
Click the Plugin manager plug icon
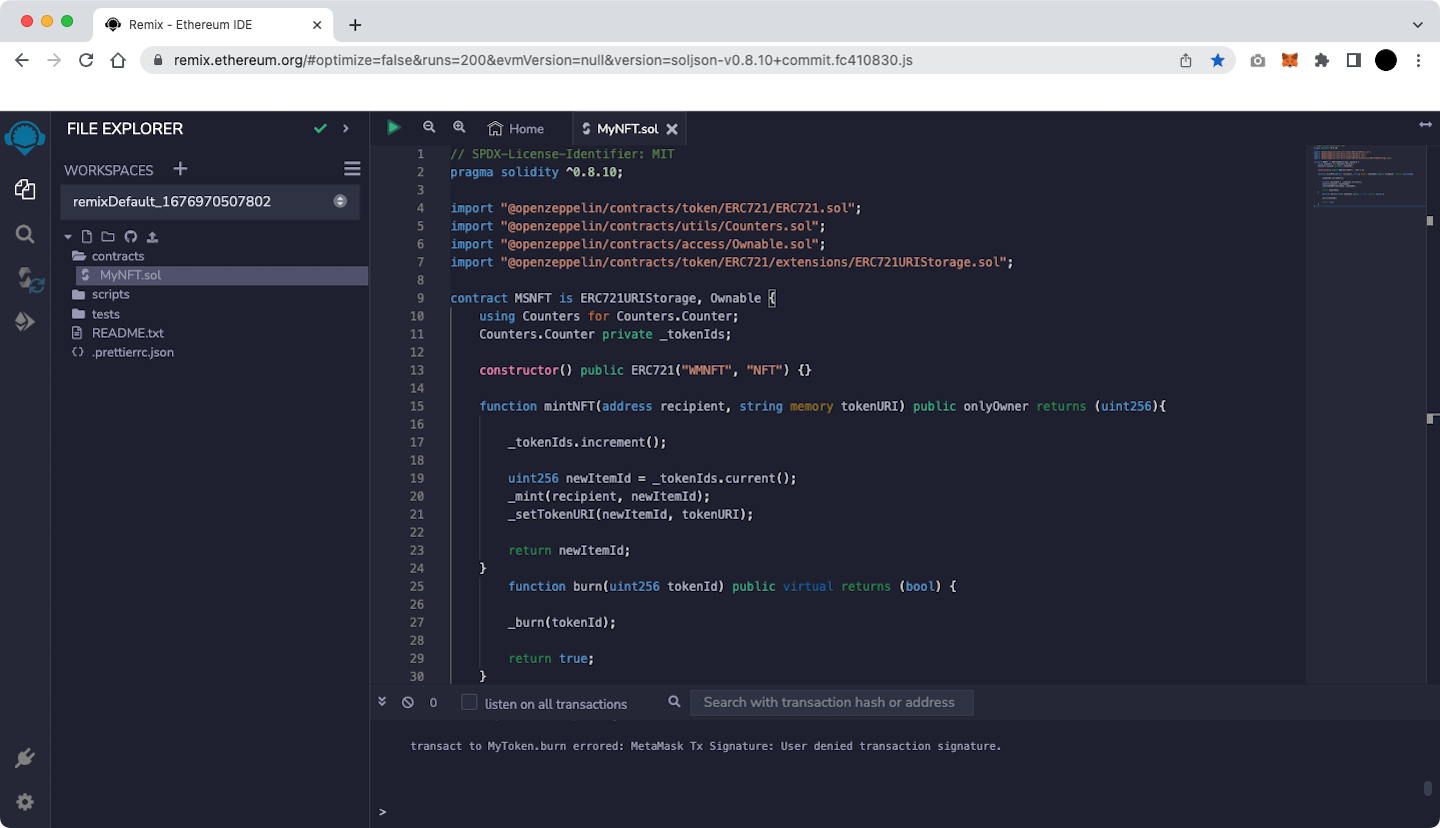click(x=25, y=759)
